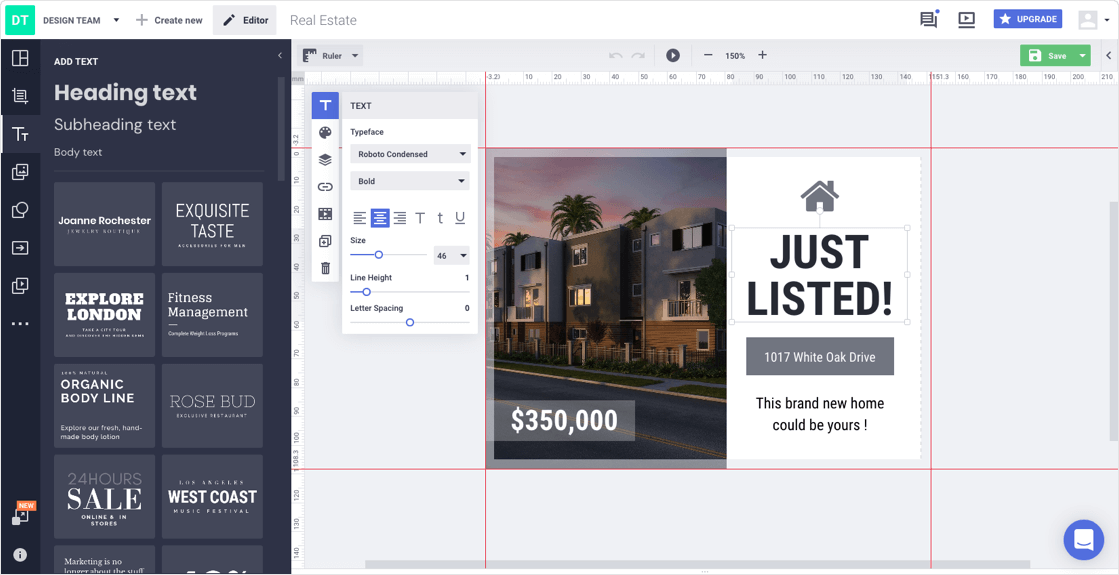Viewport: 1119px width, 575px height.
Task: Open the templates layout icon in sidebar
Action: click(x=20, y=58)
